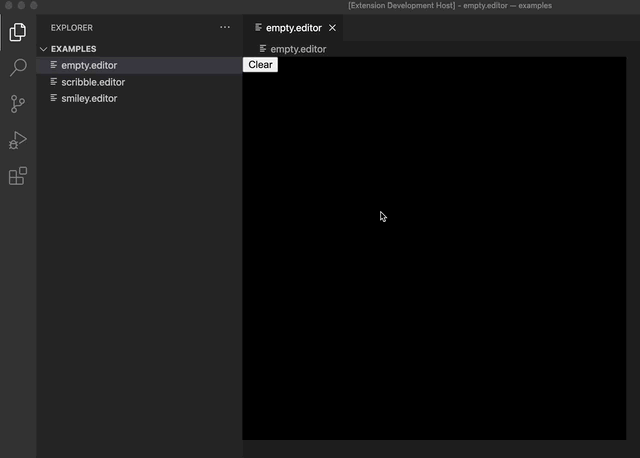Open the Extensions view
The height and width of the screenshot is (458, 640).
coord(18,176)
